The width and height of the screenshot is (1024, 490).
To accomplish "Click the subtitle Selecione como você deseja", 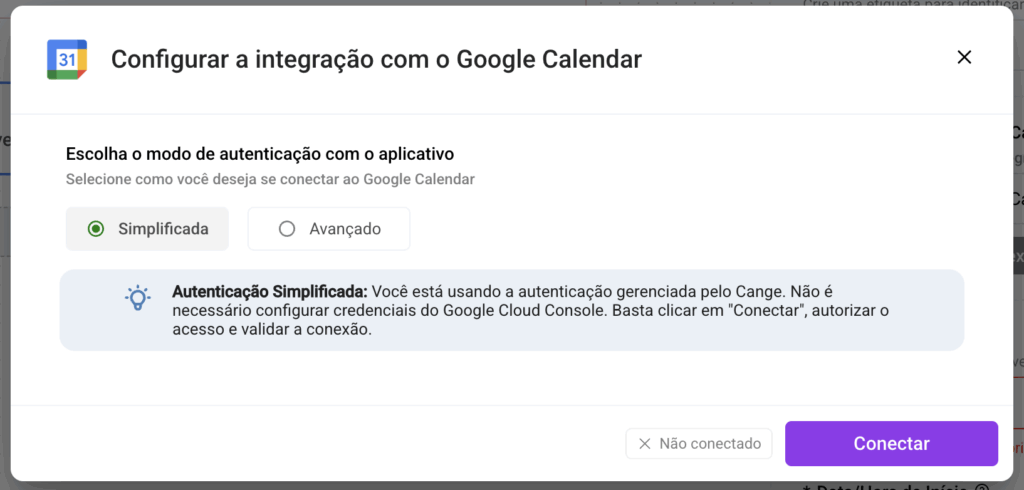I will pyautogui.click(x=270, y=180).
